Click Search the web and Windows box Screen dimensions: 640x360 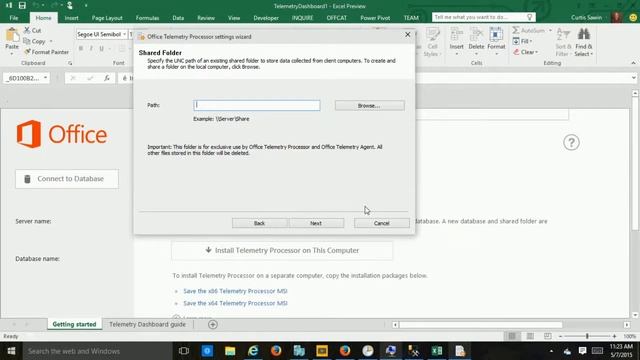[x=97, y=351]
